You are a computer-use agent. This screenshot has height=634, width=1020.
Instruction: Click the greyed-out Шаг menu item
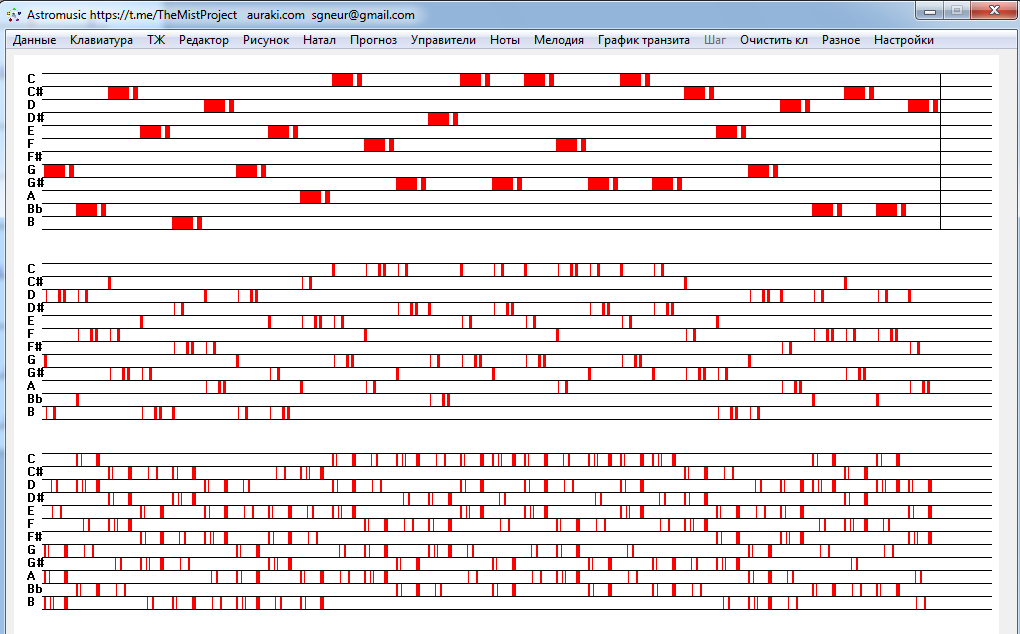coord(715,40)
